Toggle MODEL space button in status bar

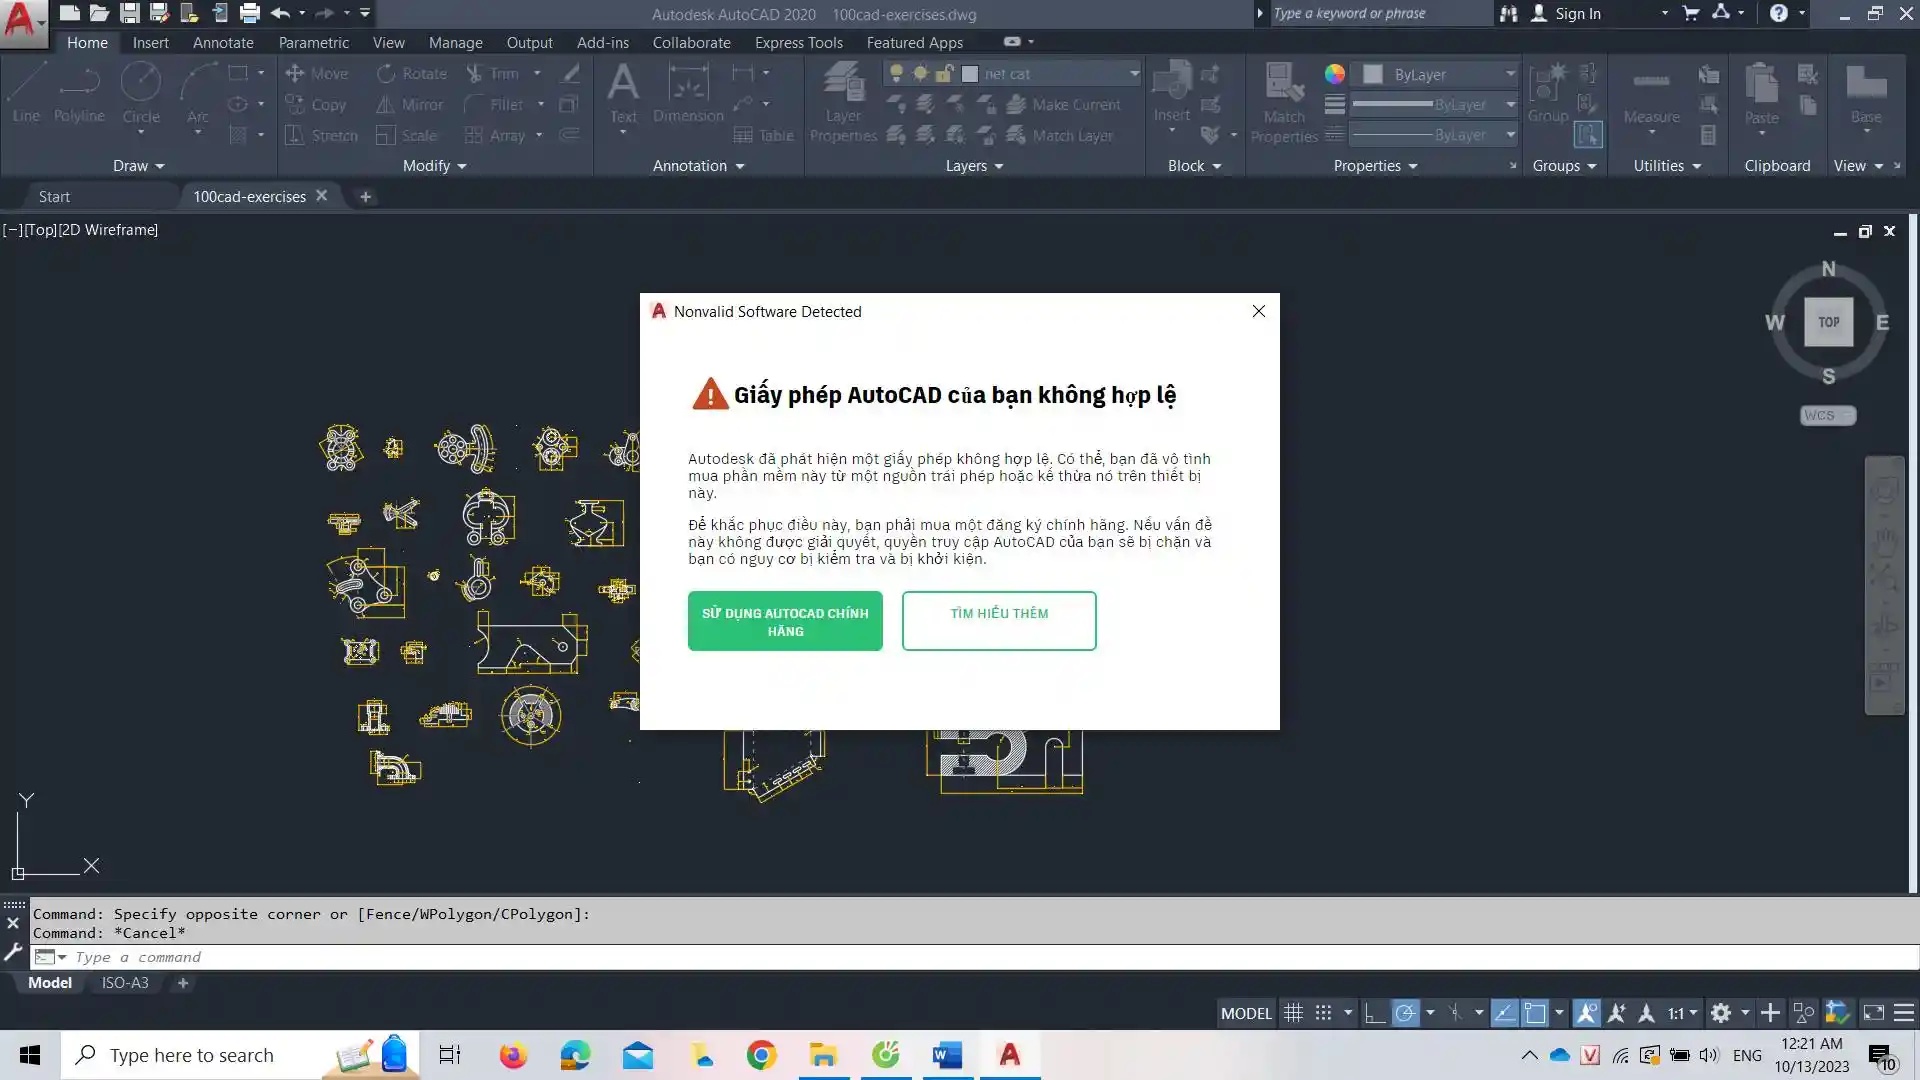click(x=1246, y=1013)
